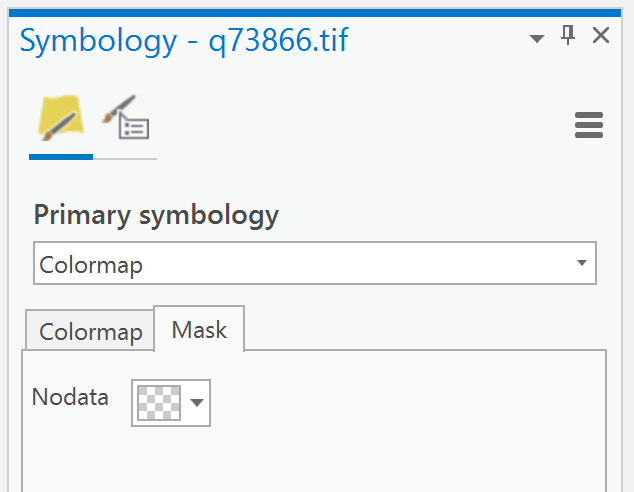This screenshot has height=492, width=634.
Task: Click the Nodata label text
Action: pos(70,397)
